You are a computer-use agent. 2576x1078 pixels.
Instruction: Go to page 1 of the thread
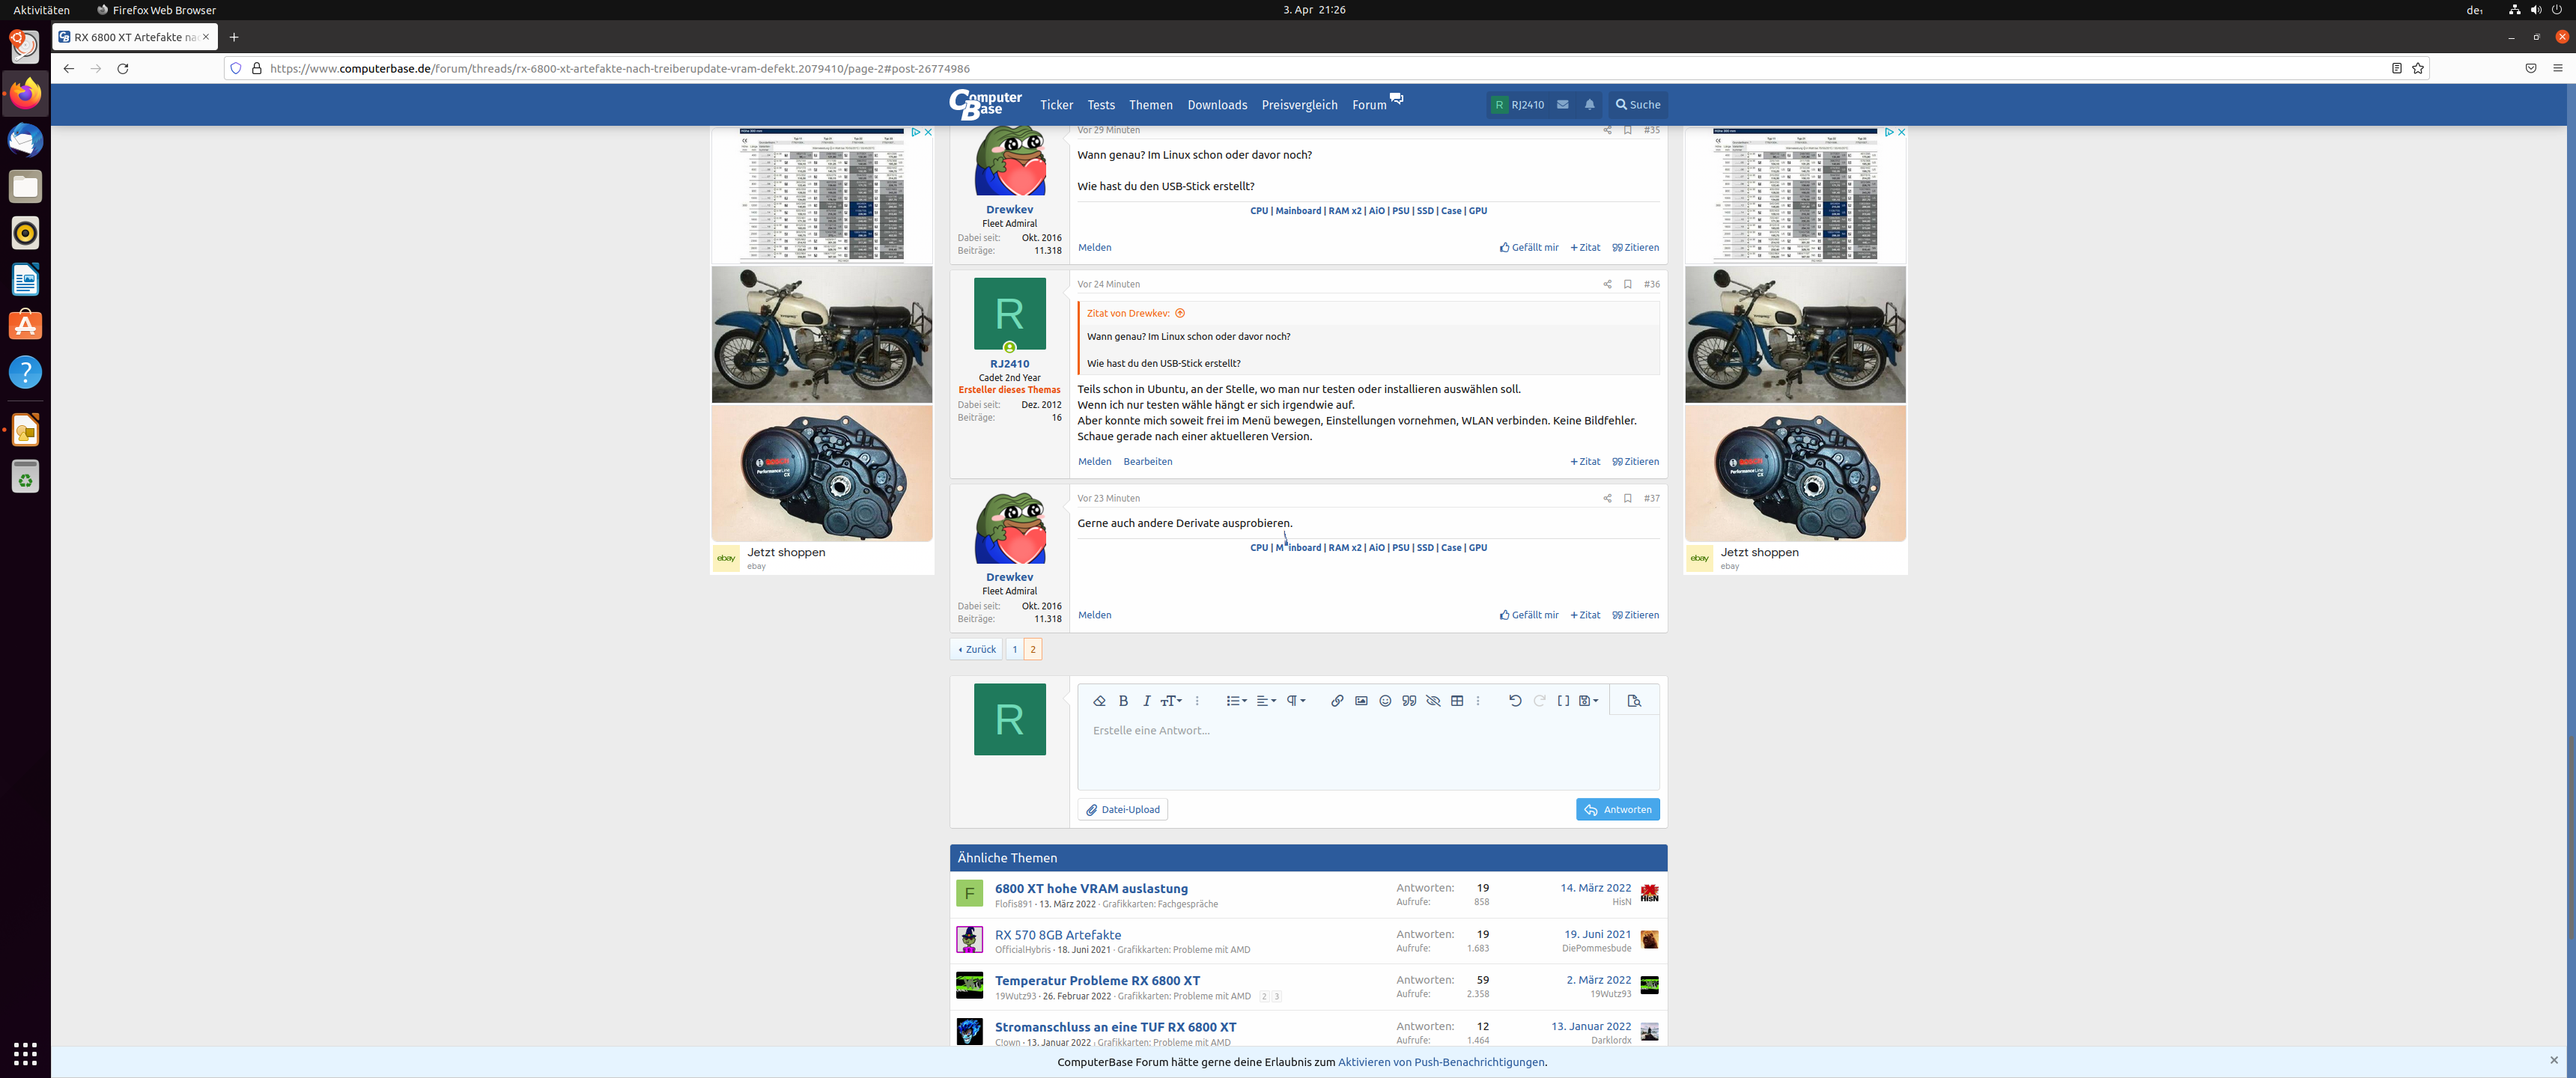click(x=1014, y=649)
